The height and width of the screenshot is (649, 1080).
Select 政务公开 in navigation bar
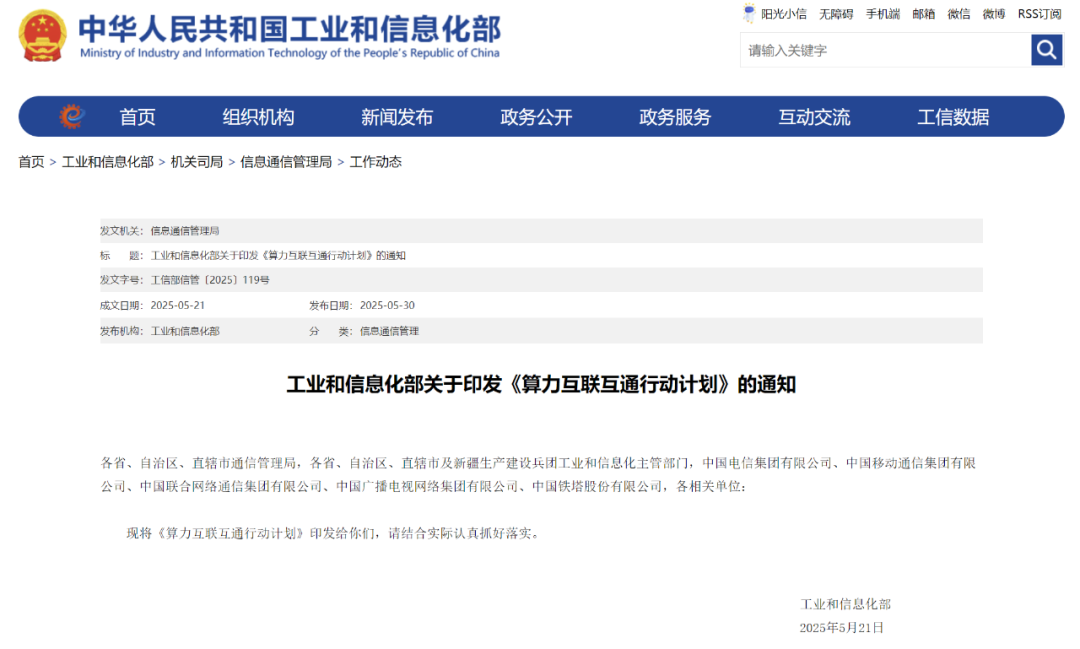pos(536,117)
